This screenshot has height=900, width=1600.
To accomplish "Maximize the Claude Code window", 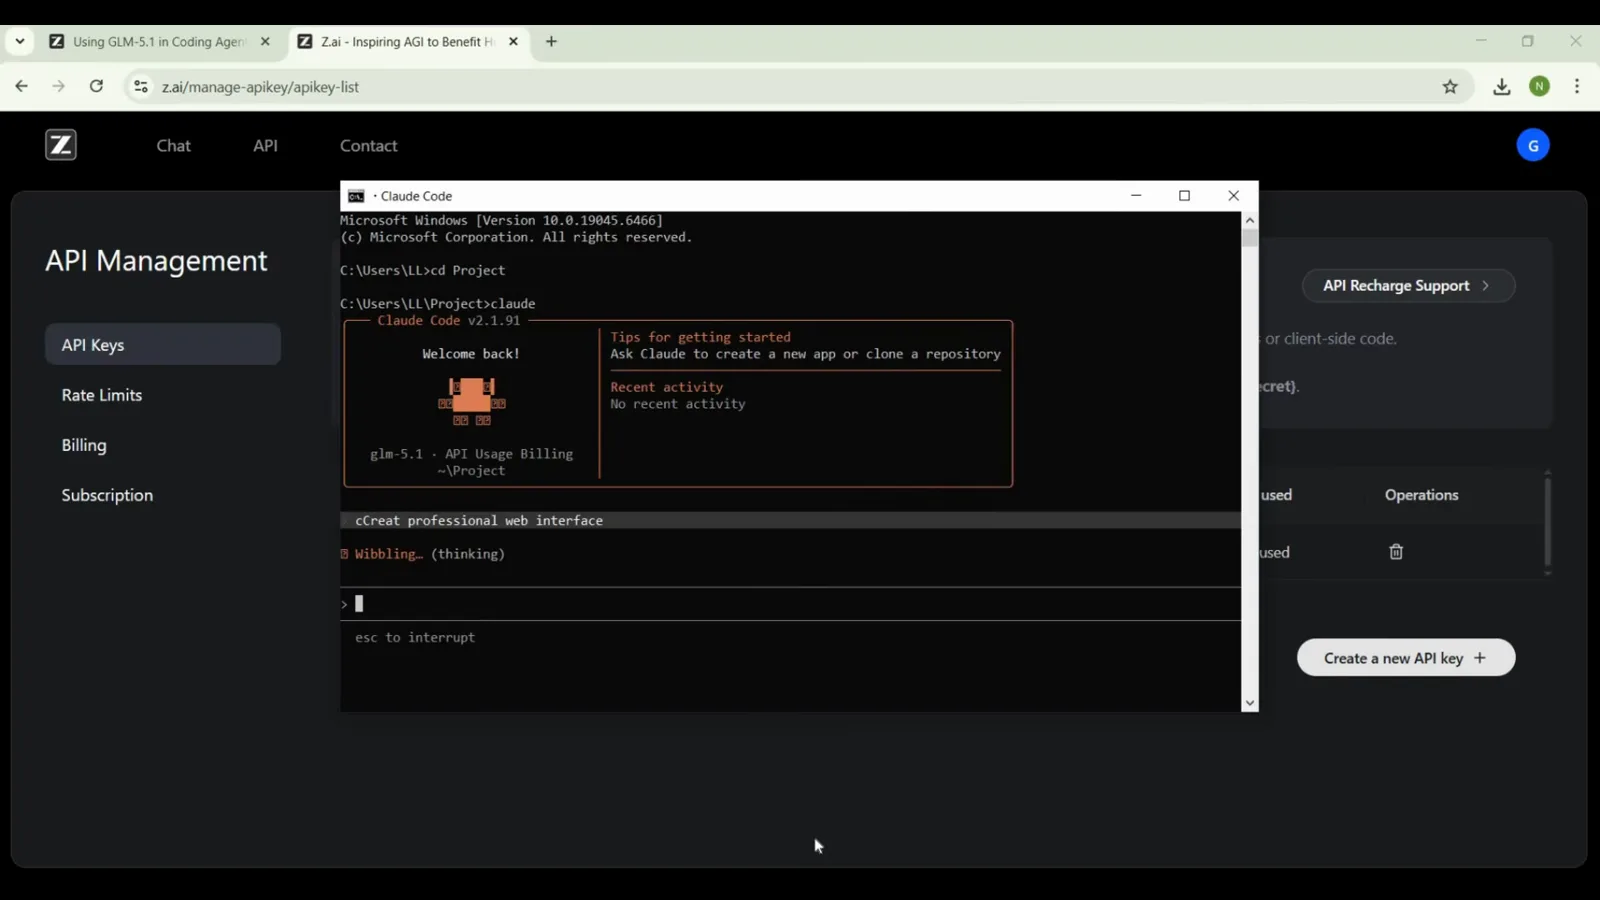I will point(1184,196).
